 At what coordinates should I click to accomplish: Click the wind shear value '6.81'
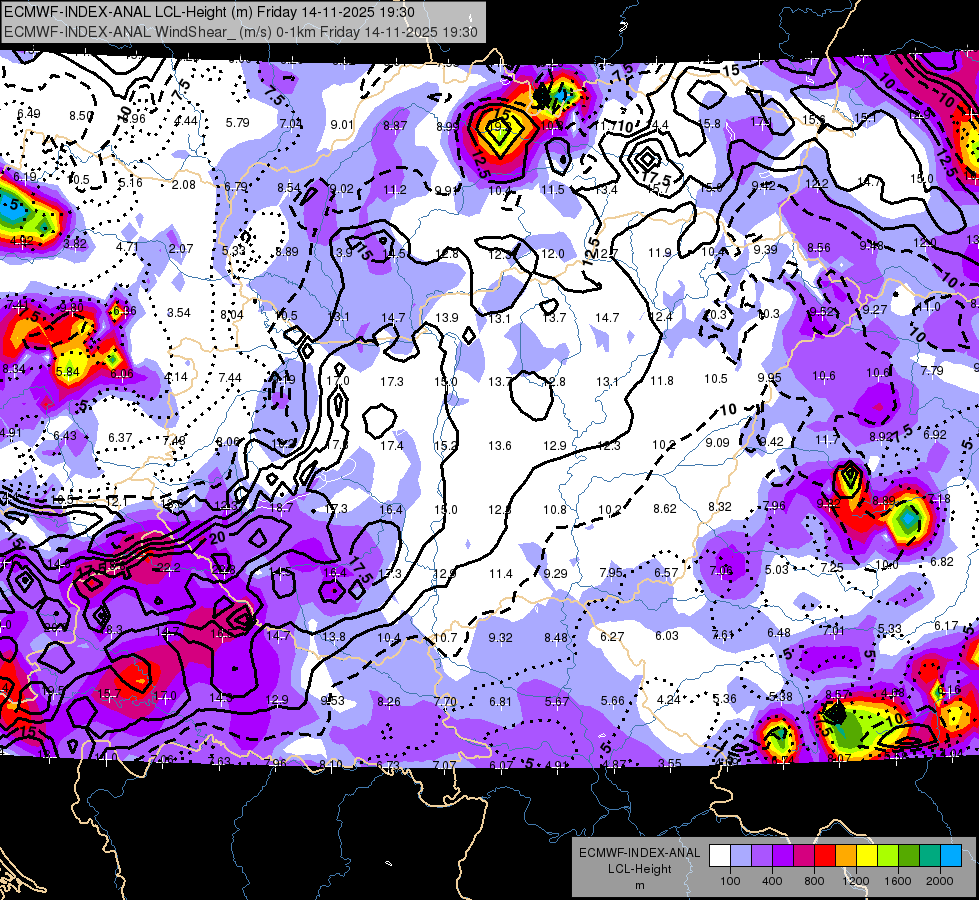tap(500, 701)
